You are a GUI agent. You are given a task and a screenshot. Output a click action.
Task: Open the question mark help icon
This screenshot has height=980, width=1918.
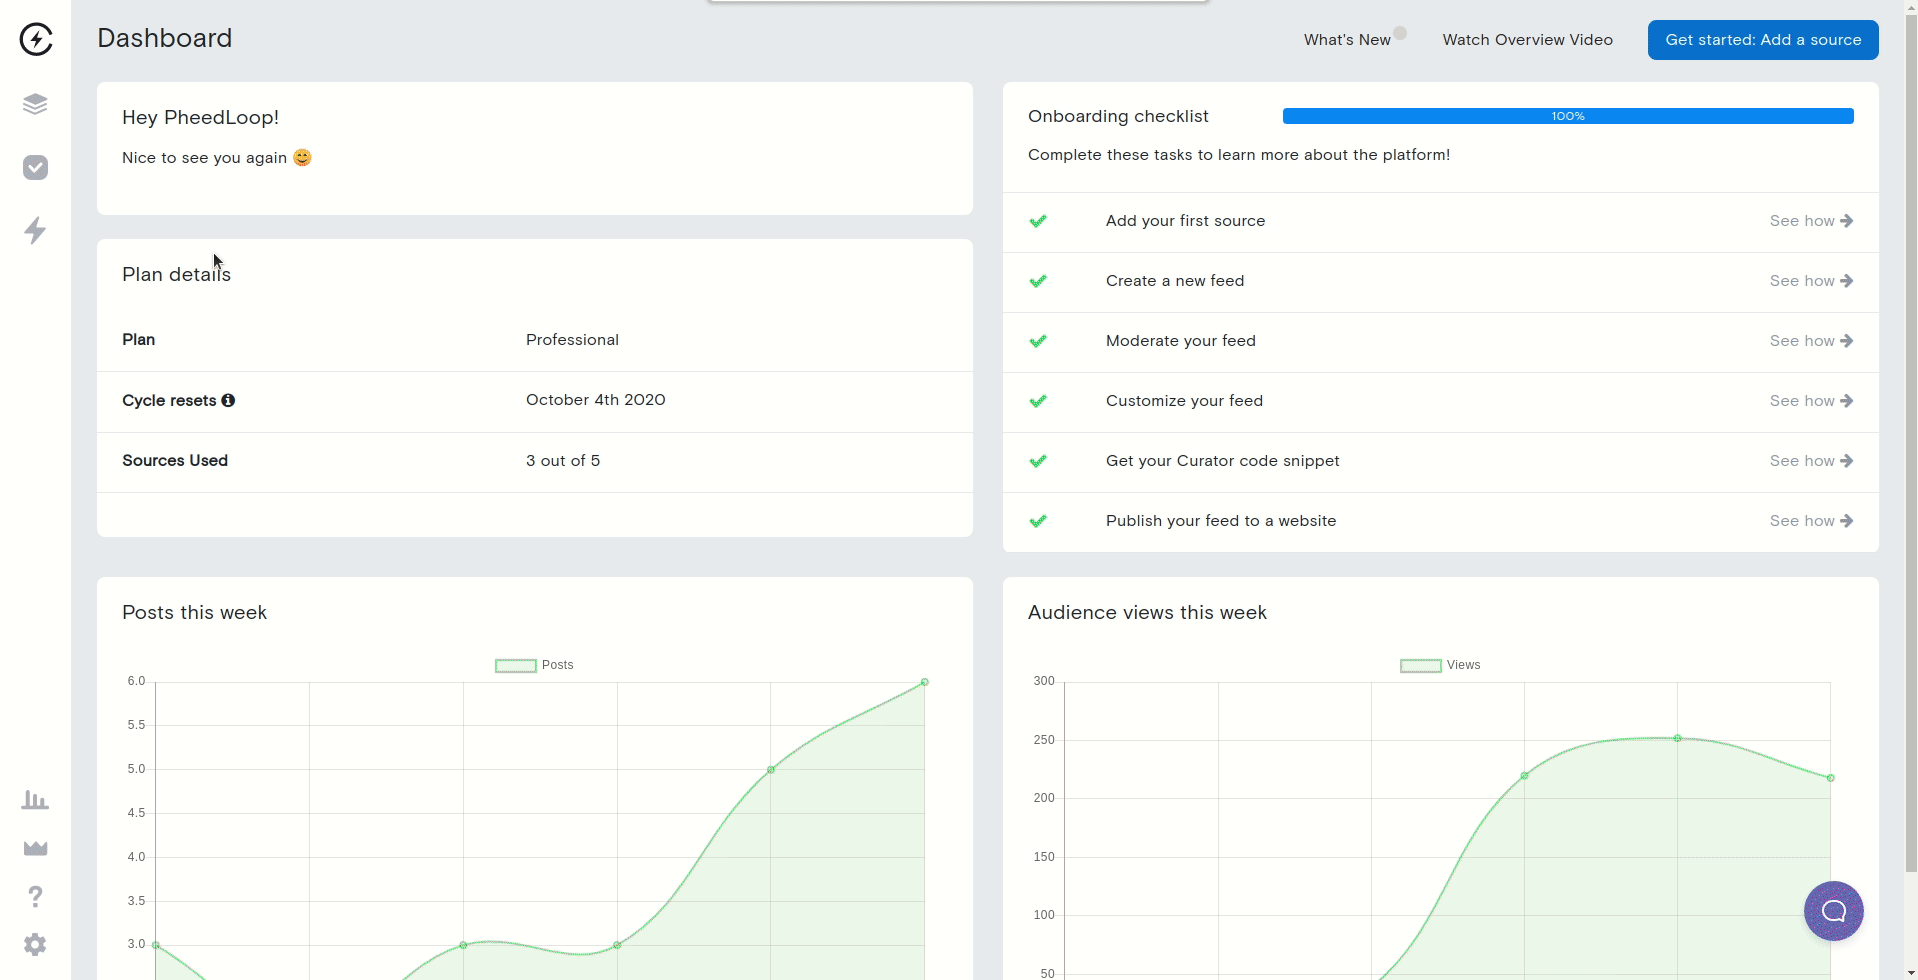coord(35,896)
